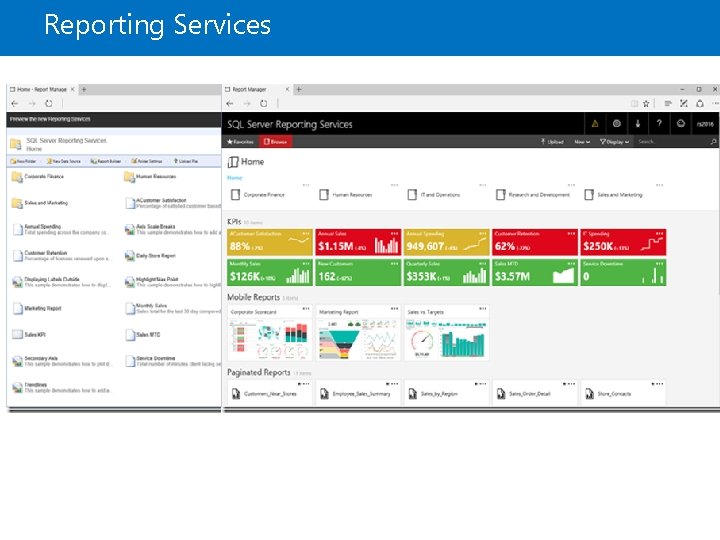Expand the New dropdown in portal toolbar
The width and height of the screenshot is (720, 540).
point(582,142)
